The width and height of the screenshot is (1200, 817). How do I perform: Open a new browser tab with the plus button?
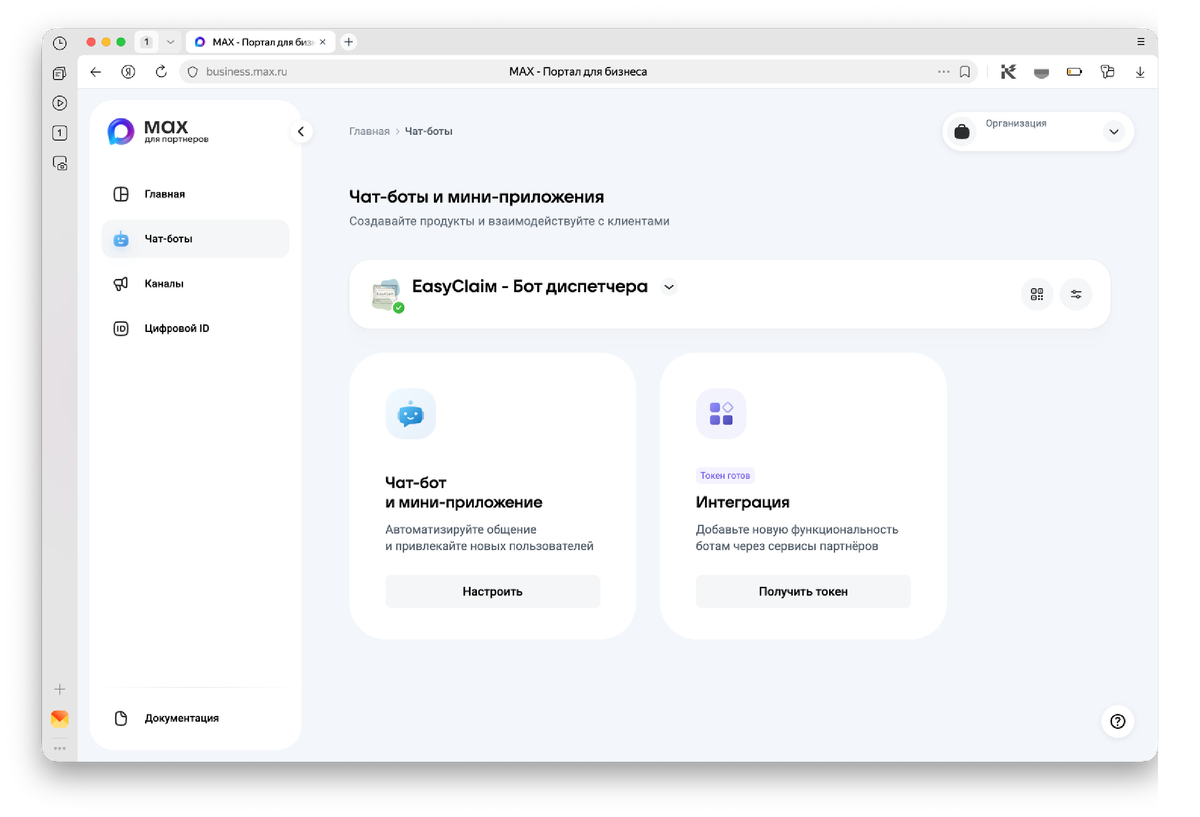point(347,41)
